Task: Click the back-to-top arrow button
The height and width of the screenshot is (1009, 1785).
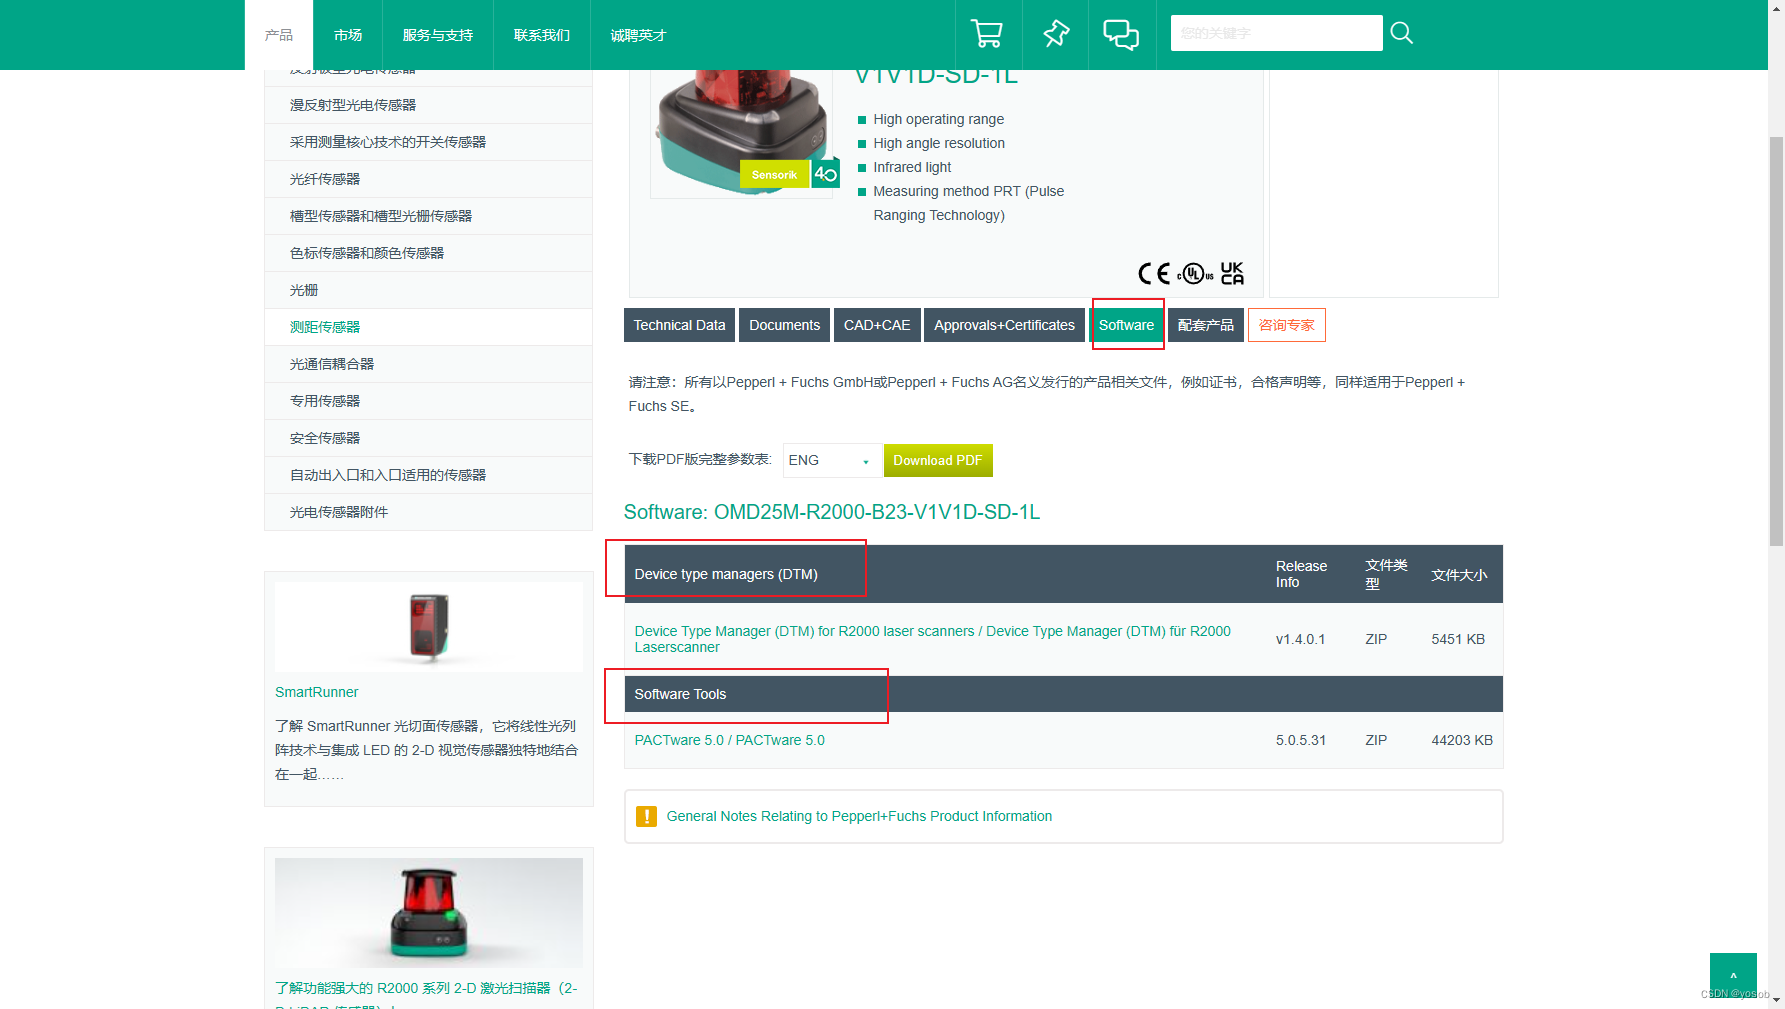Action: coord(1733,976)
